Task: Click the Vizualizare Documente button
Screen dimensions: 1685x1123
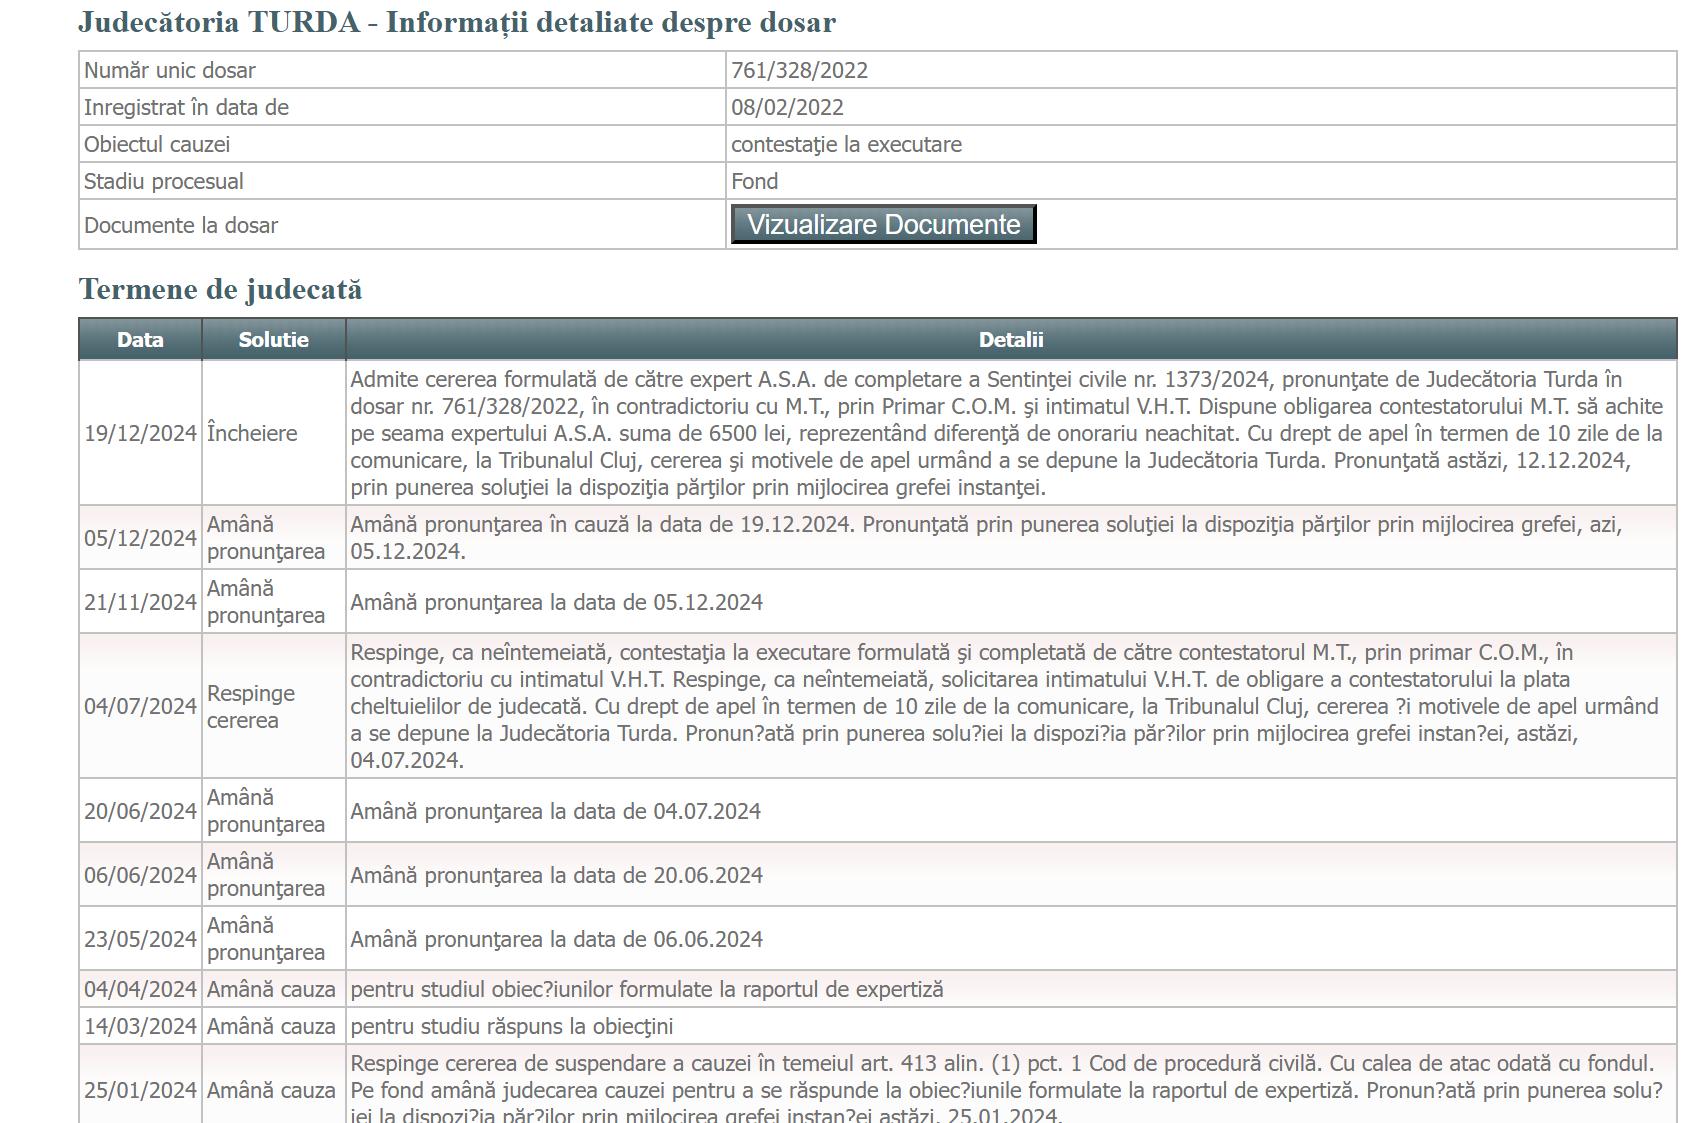Action: [x=883, y=224]
